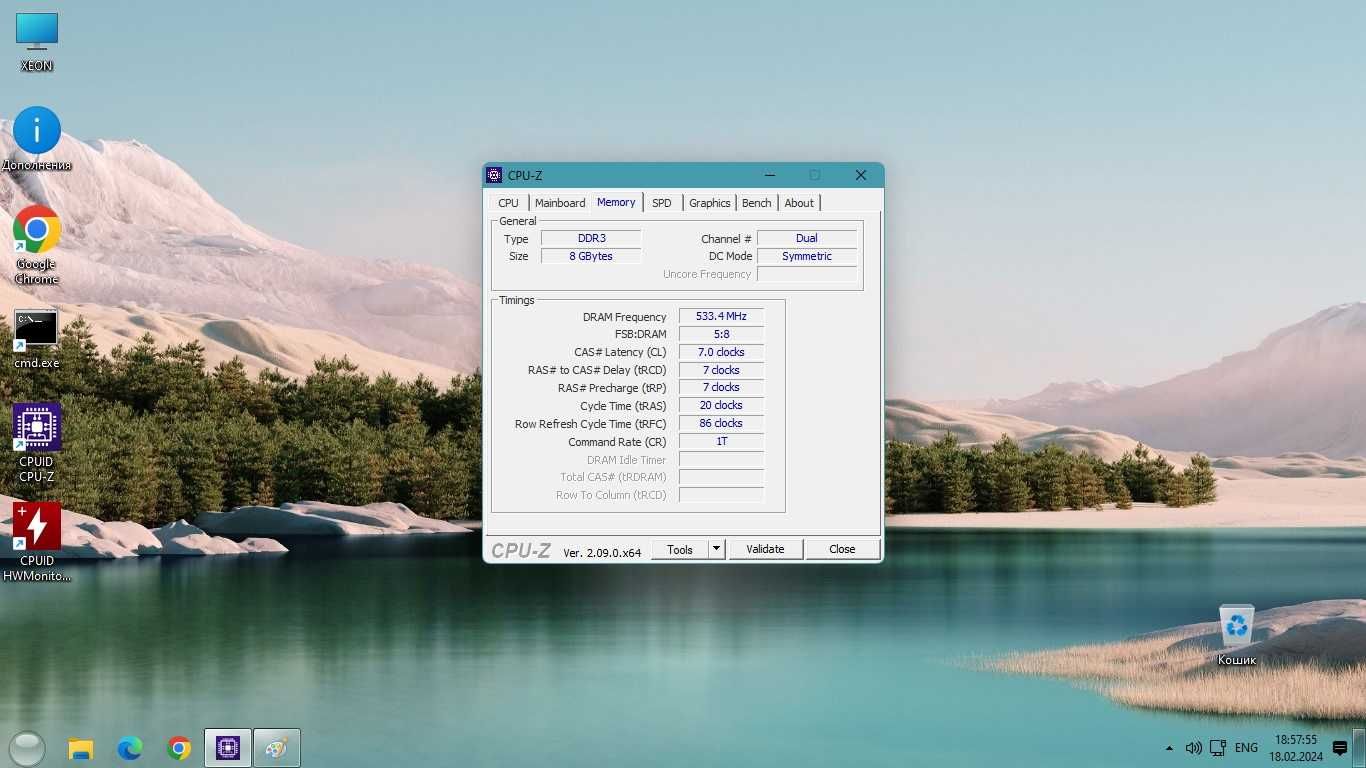
Task: Open the XEON computer desktop icon
Action: click(x=37, y=42)
